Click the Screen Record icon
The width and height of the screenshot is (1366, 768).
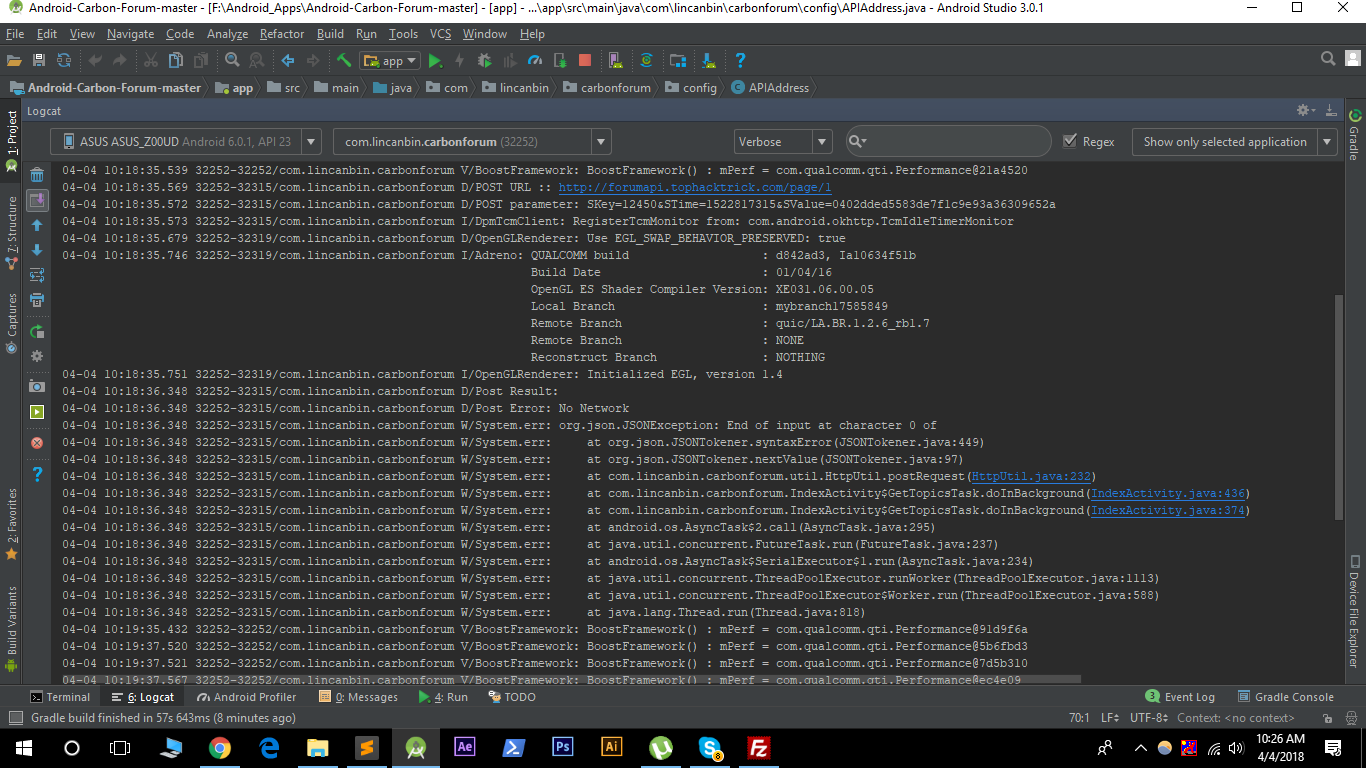point(37,412)
